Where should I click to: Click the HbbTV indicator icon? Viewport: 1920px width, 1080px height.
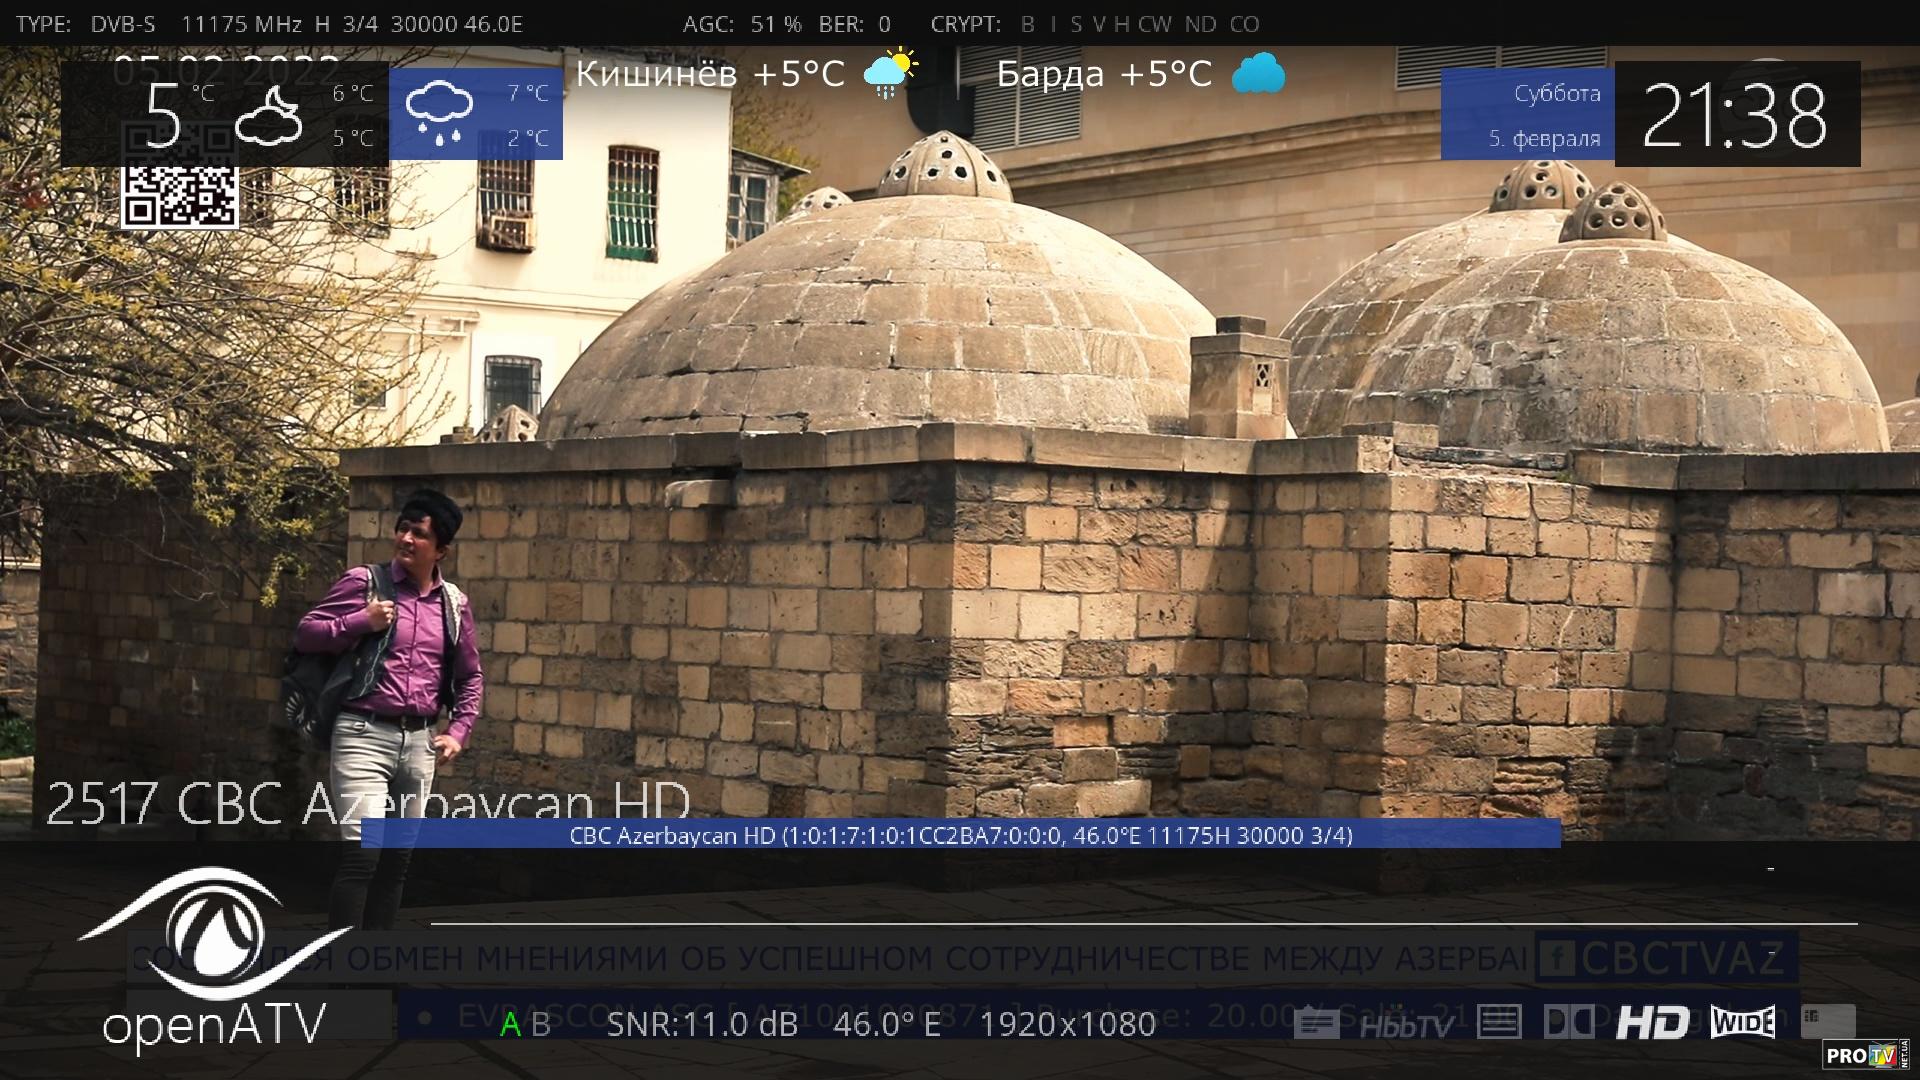point(1406,1026)
